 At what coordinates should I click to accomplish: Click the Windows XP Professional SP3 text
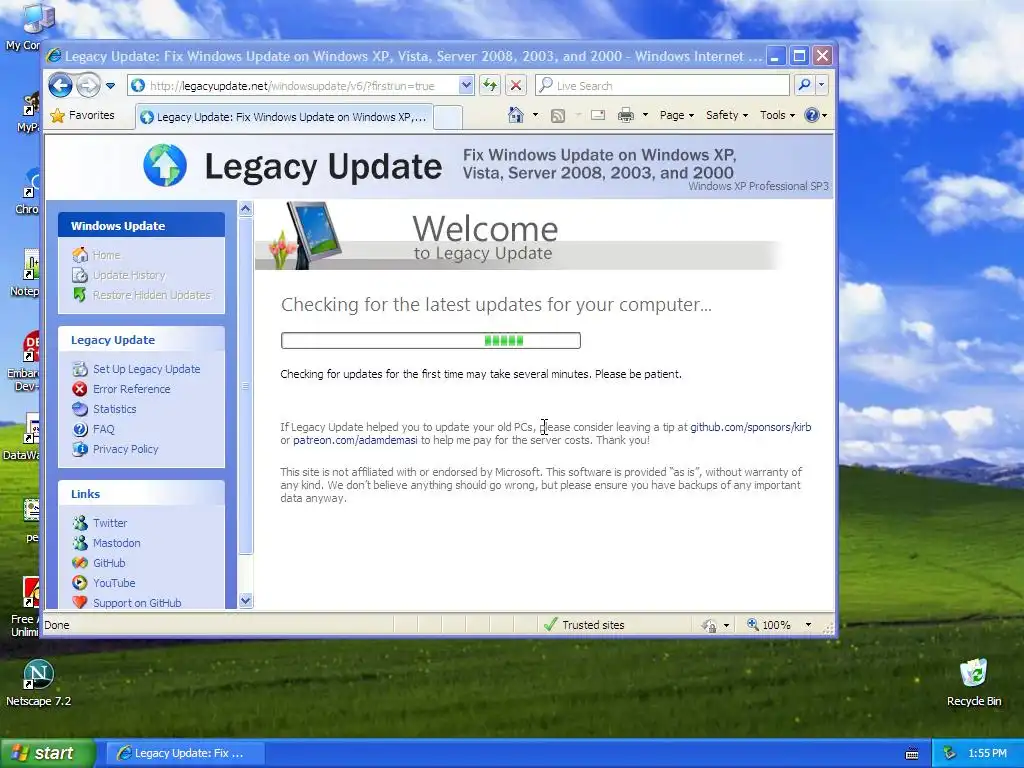click(x=758, y=186)
